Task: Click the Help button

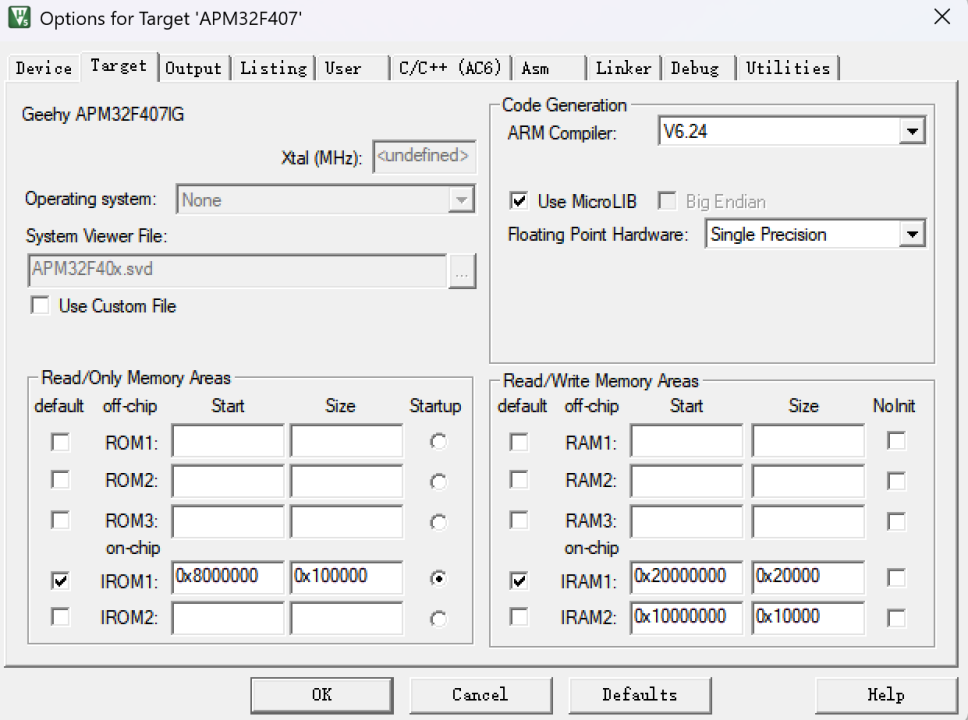Action: [885, 694]
